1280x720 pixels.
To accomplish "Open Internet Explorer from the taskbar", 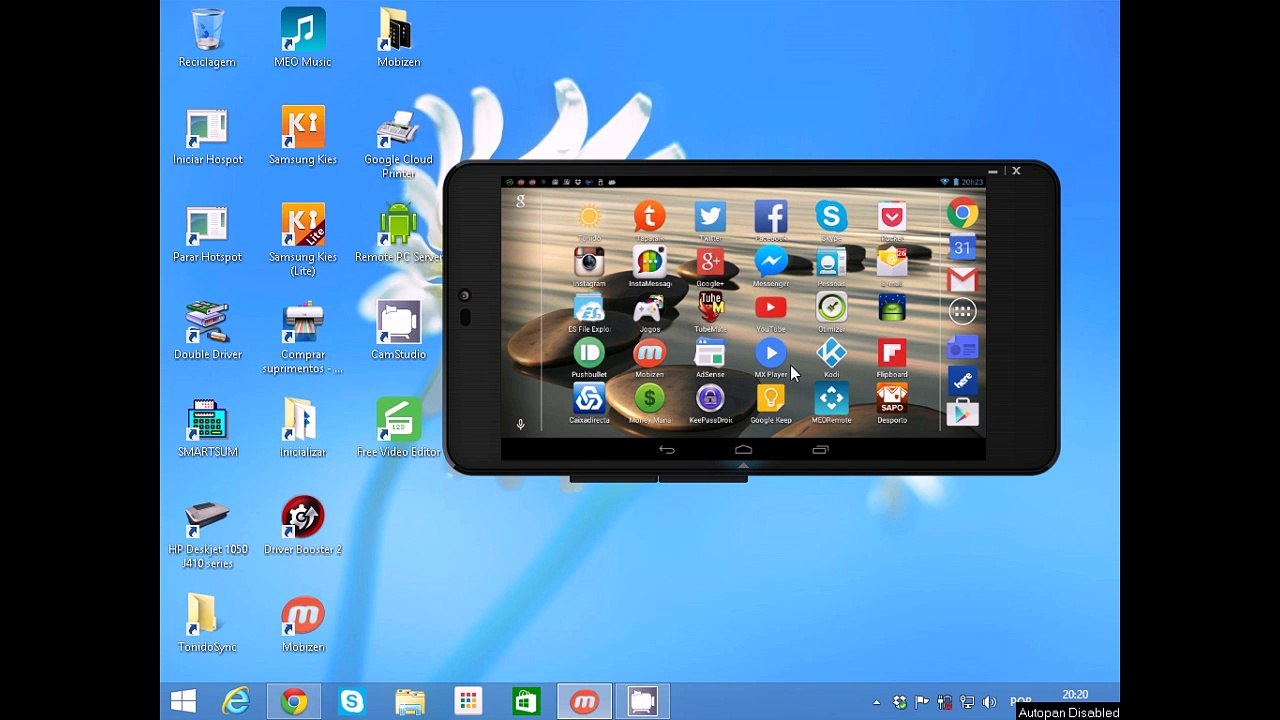I will pyautogui.click(x=236, y=702).
